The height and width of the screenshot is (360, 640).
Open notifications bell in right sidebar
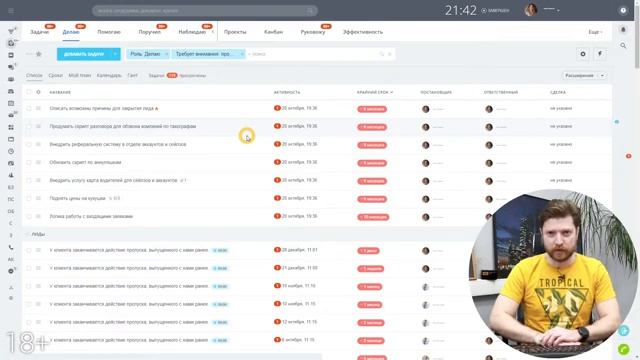tap(623, 30)
